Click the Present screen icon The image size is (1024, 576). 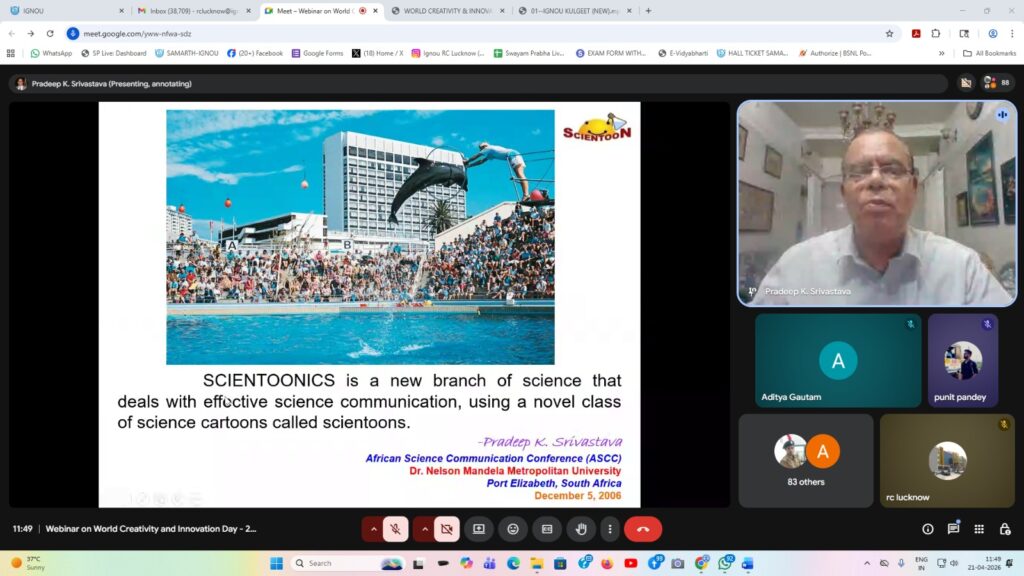(479, 529)
